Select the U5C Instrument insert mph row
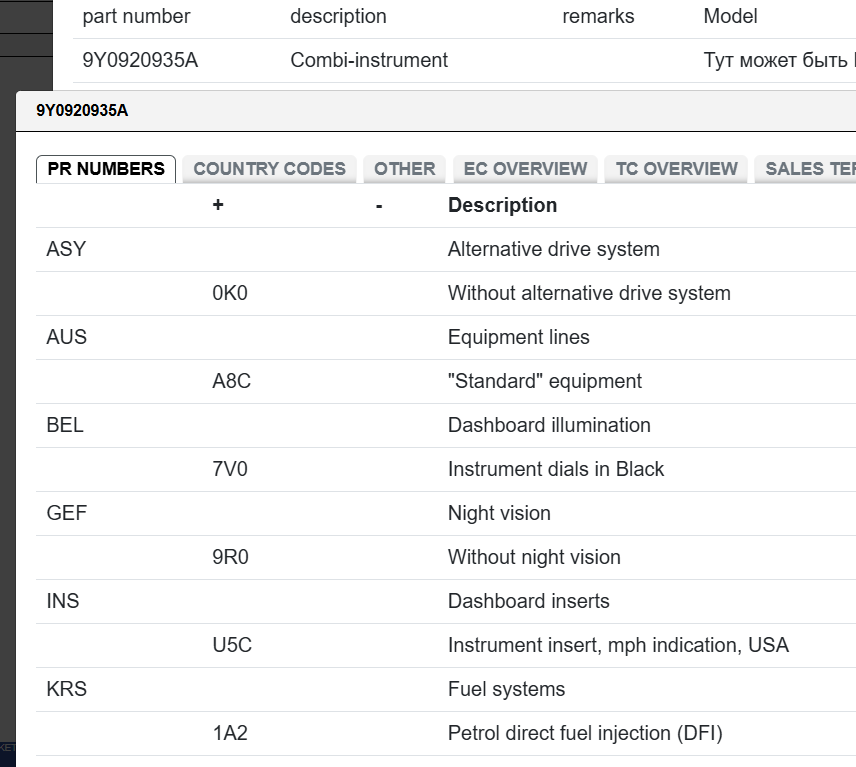The image size is (856, 767). pyautogui.click(x=617, y=645)
